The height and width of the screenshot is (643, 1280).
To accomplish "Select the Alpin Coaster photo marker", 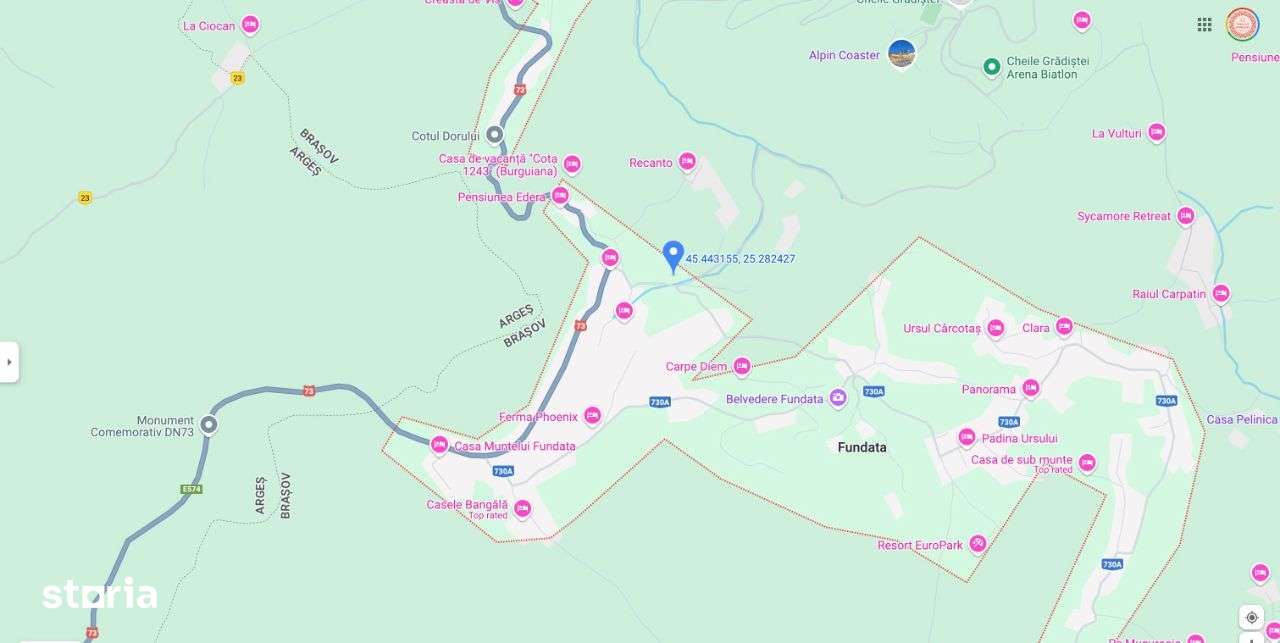I will point(902,54).
